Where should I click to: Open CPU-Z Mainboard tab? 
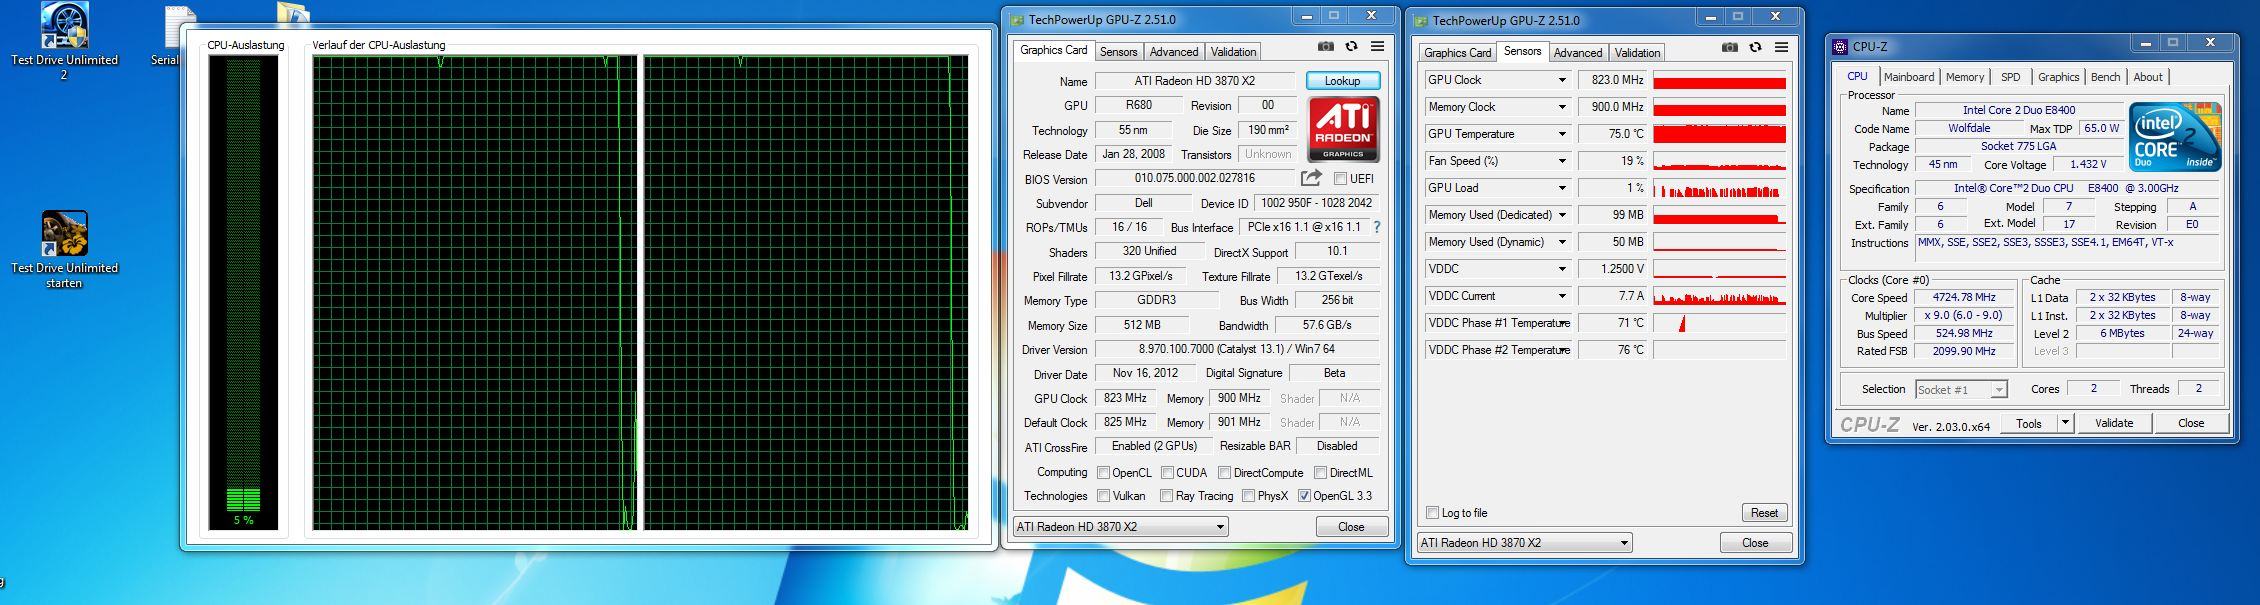coord(1909,77)
